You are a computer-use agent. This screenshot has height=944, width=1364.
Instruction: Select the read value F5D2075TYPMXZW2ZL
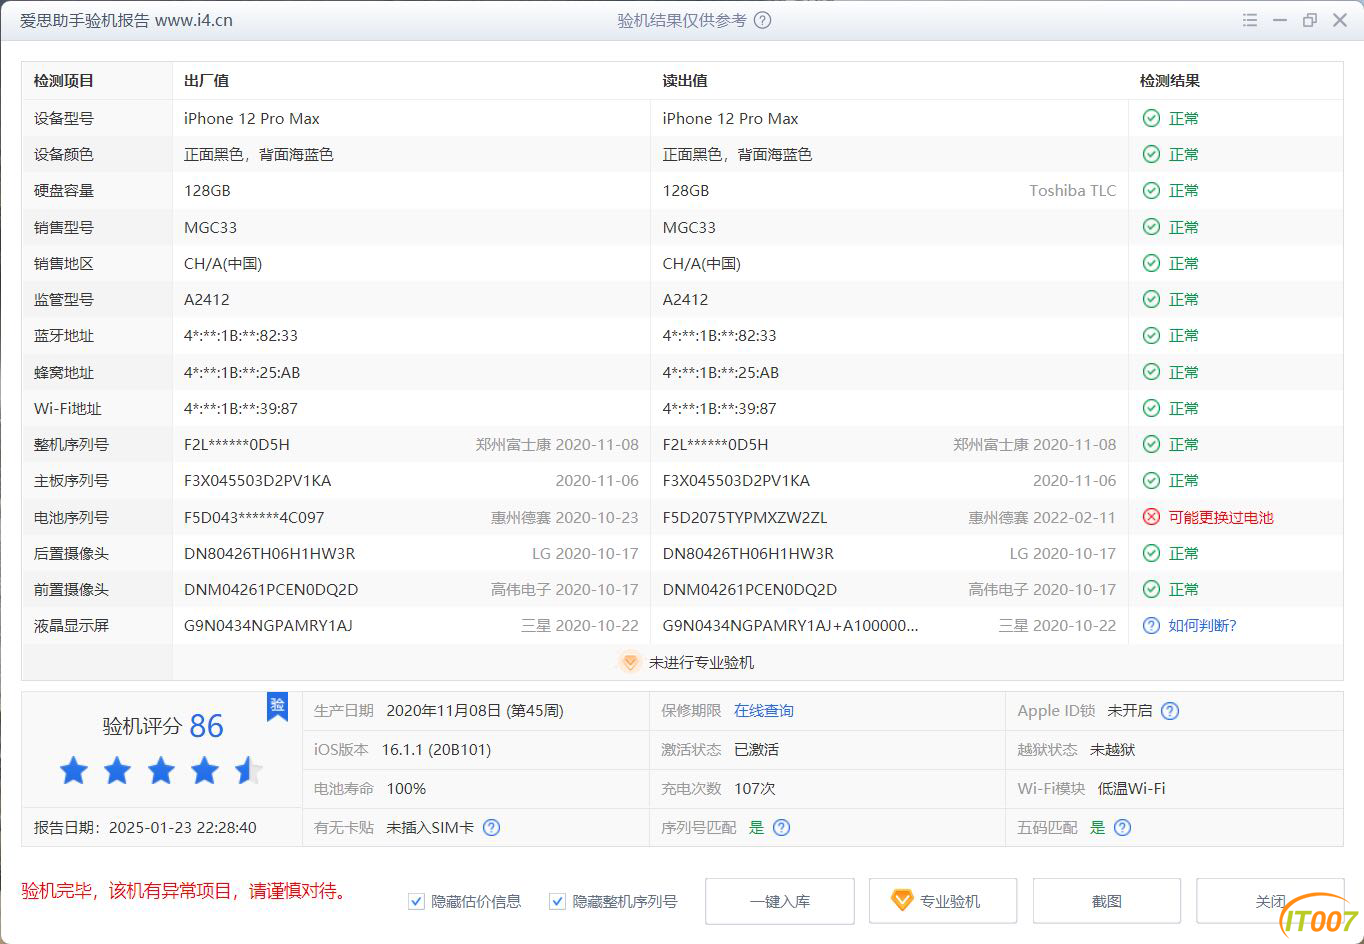745,517
